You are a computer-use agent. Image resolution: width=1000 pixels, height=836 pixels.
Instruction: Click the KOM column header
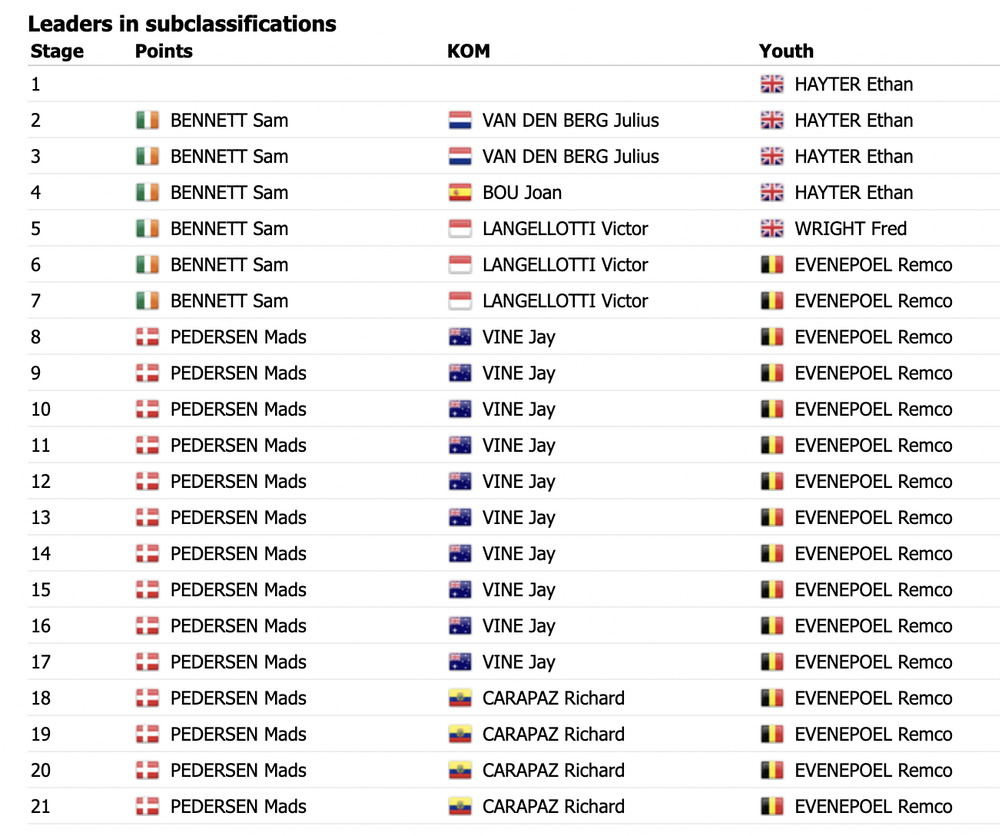coord(468,51)
